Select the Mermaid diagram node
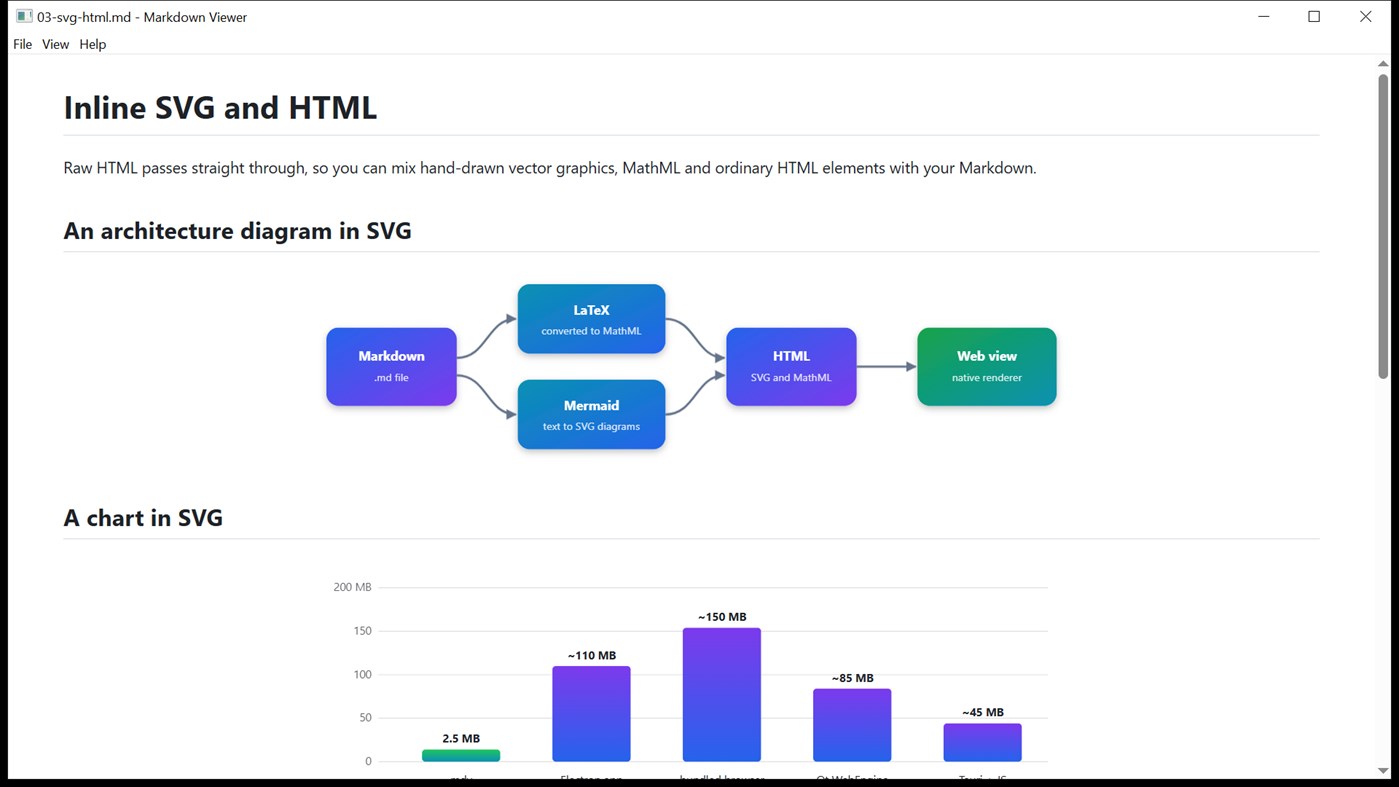1399x787 pixels. [x=591, y=414]
